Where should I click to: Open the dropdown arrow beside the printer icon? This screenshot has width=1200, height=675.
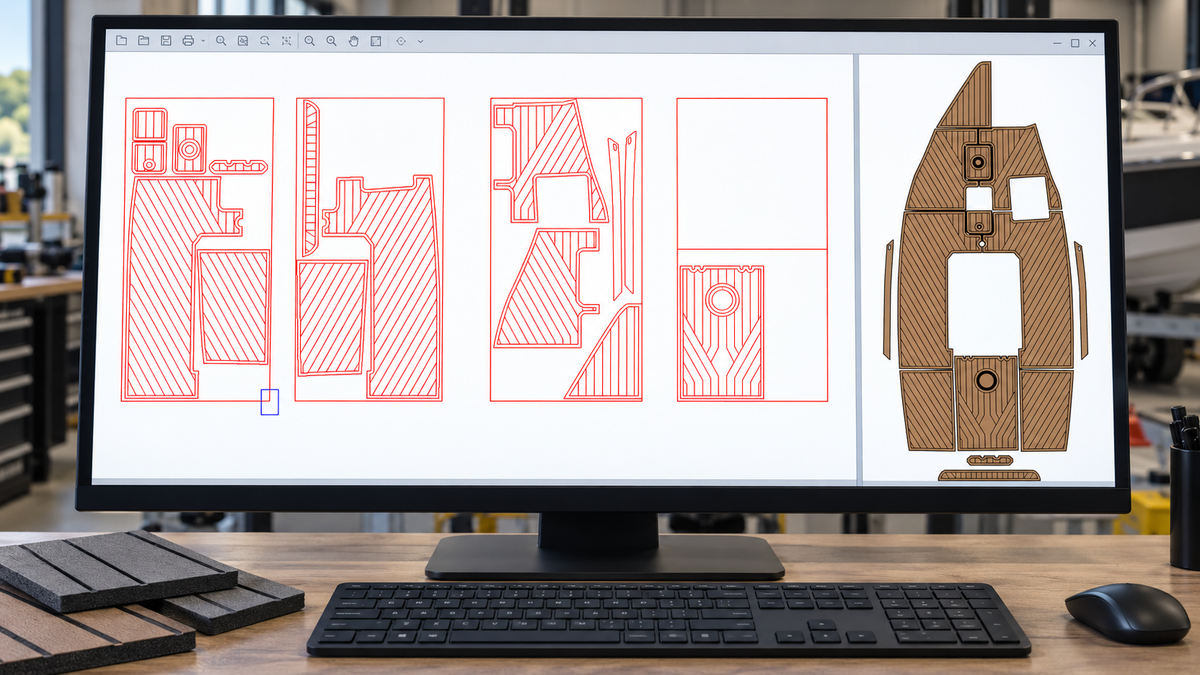(203, 41)
